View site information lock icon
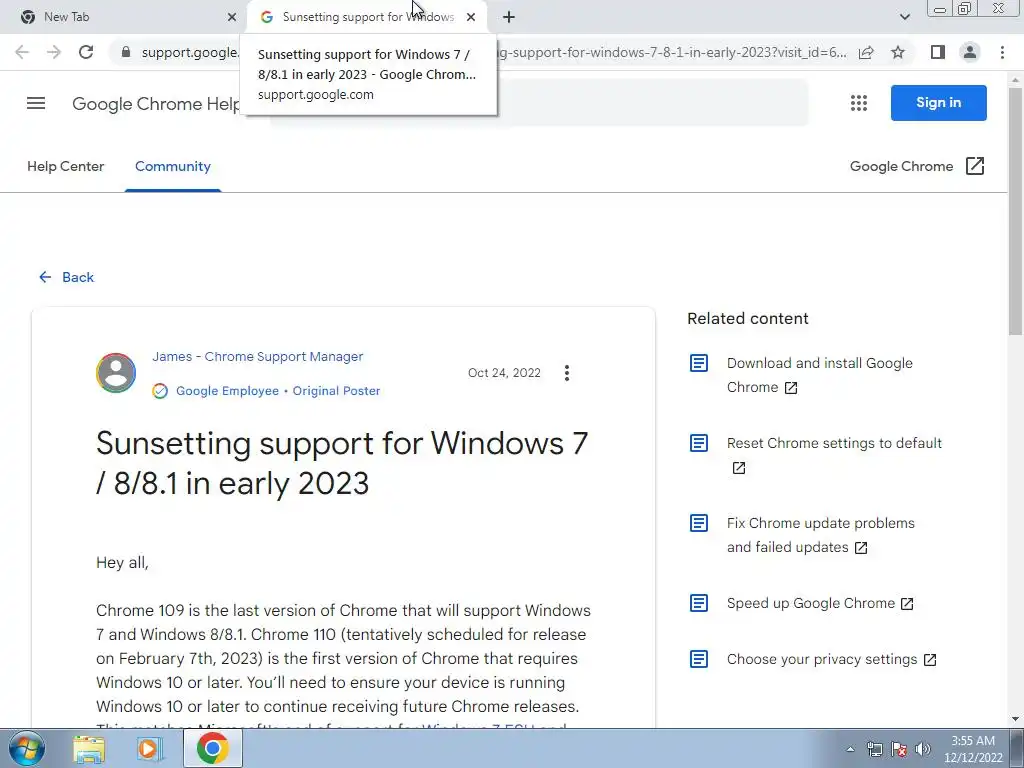 pyautogui.click(x=126, y=52)
